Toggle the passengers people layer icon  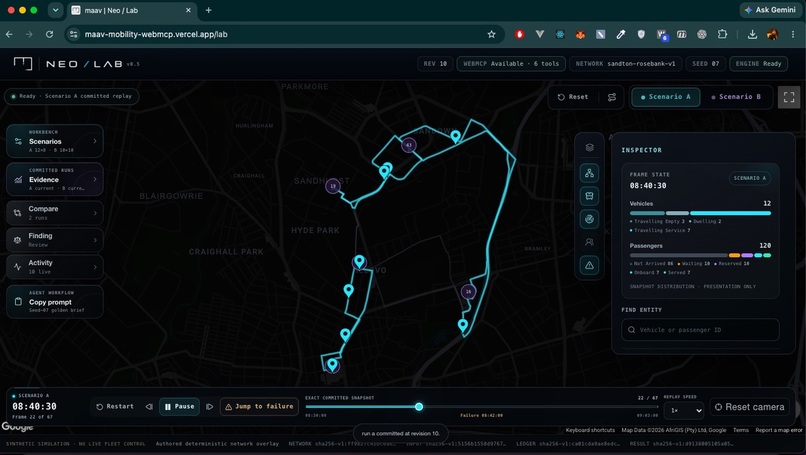tap(589, 242)
